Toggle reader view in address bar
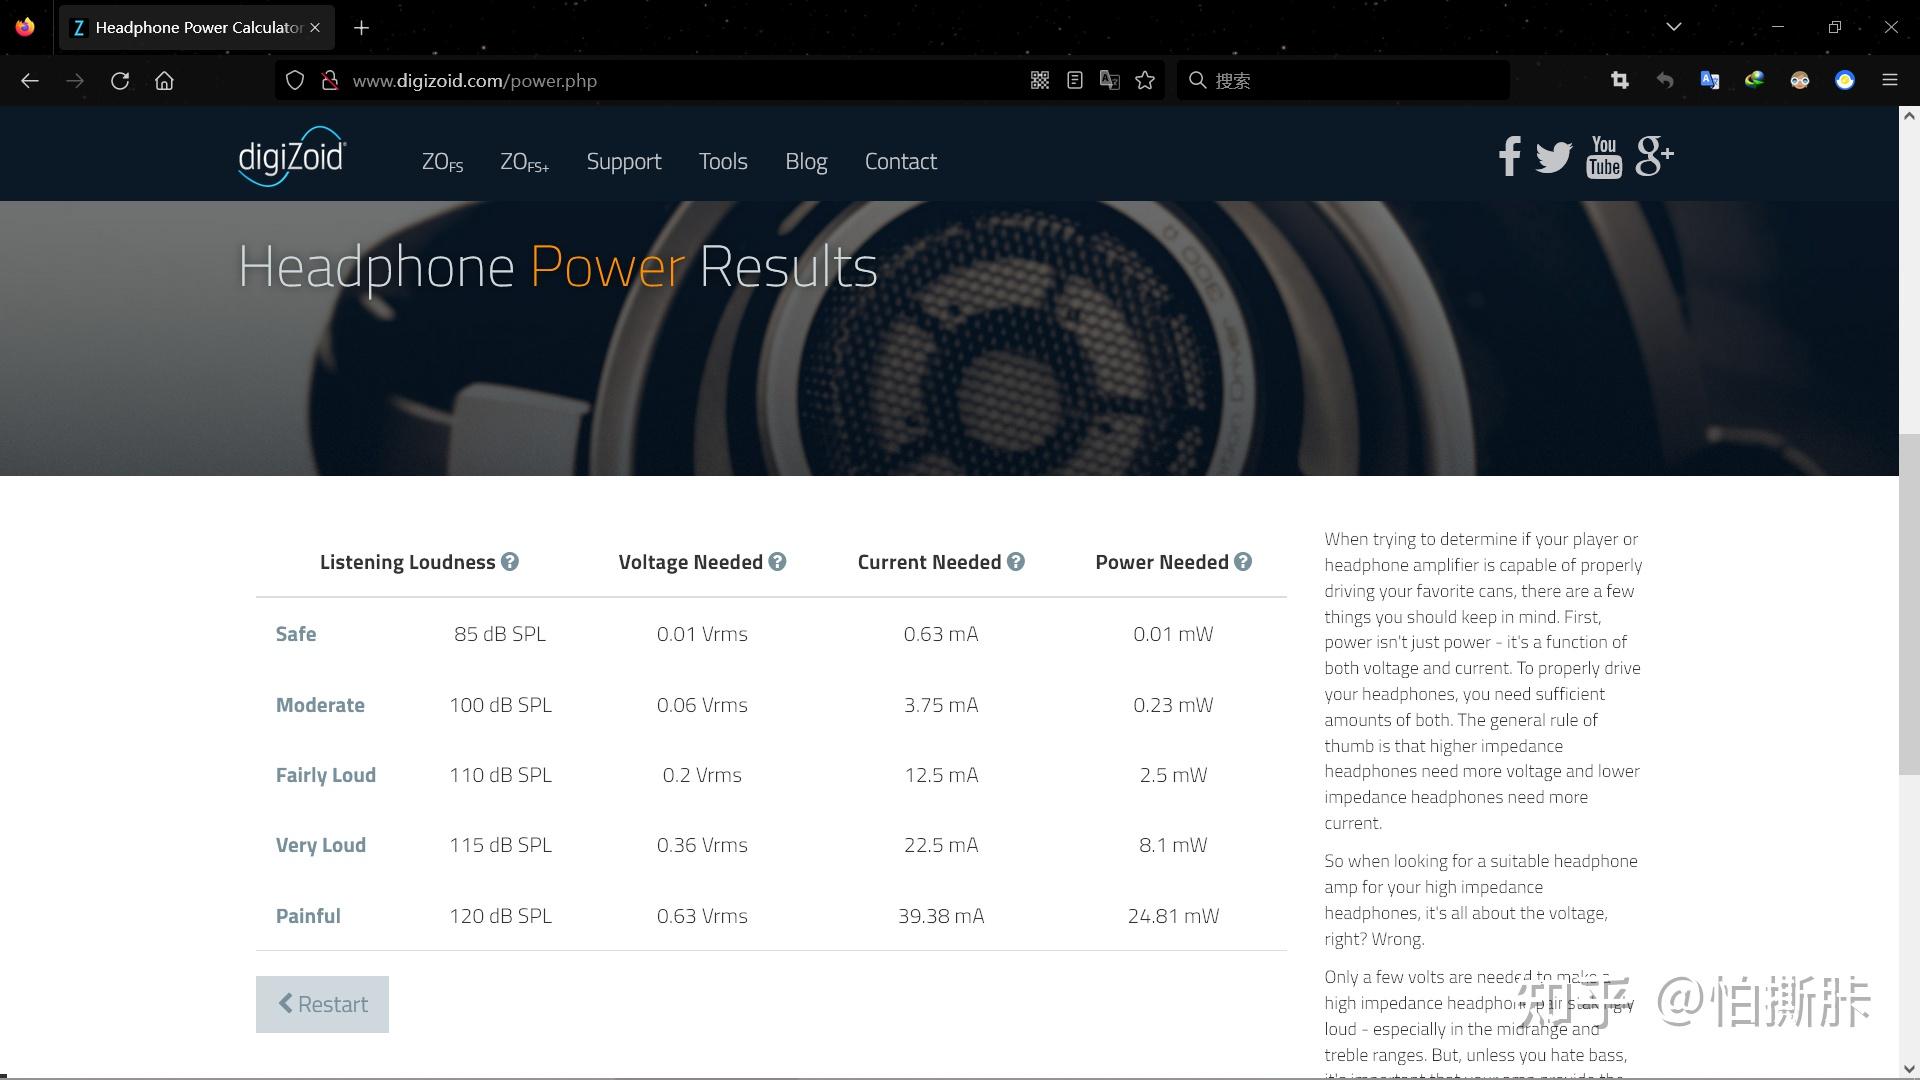The image size is (1920, 1080). click(x=1075, y=81)
